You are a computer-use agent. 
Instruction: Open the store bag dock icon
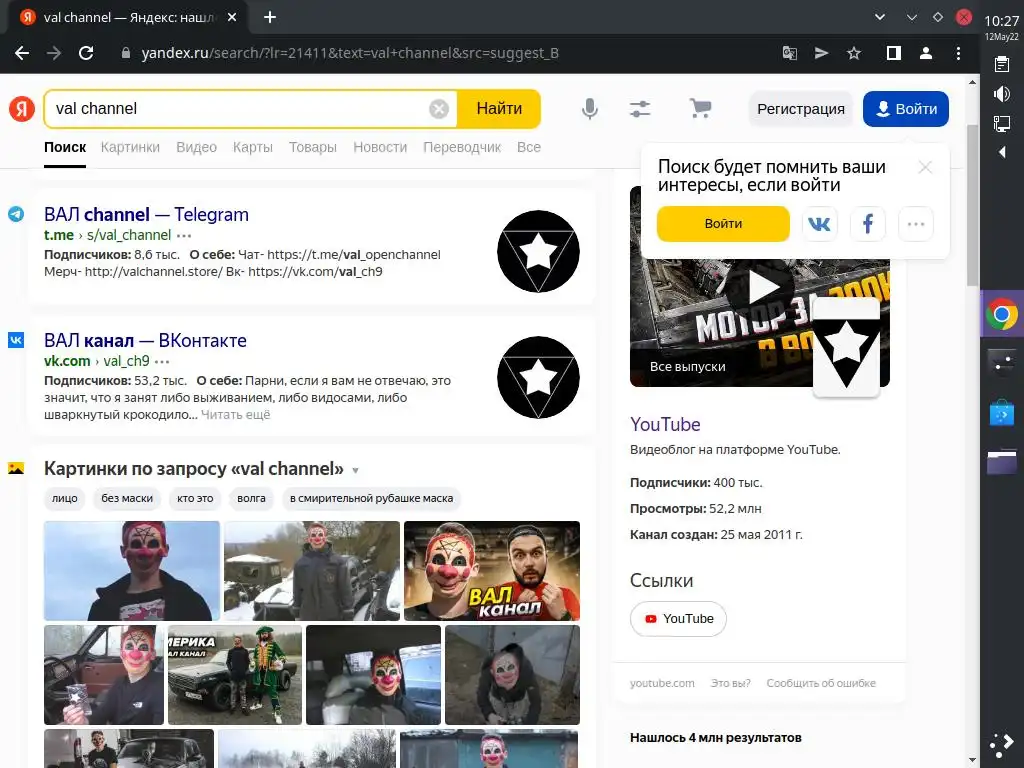coord(1002,413)
